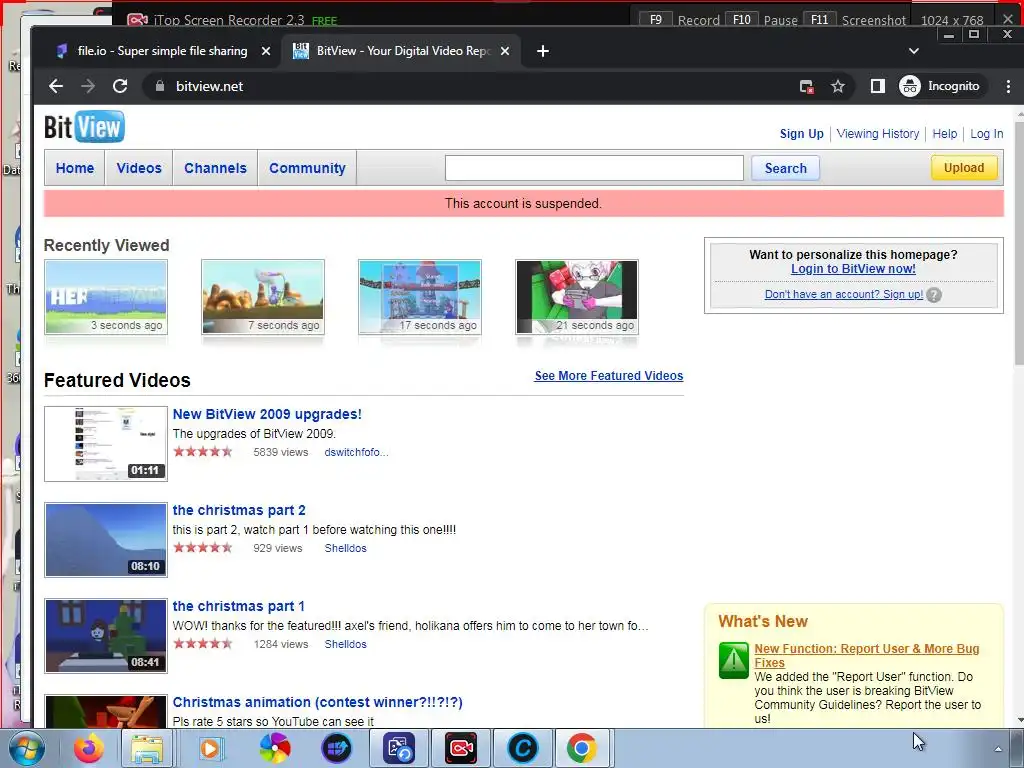Click the browser back arrow
This screenshot has height=768, width=1024.
click(56, 86)
